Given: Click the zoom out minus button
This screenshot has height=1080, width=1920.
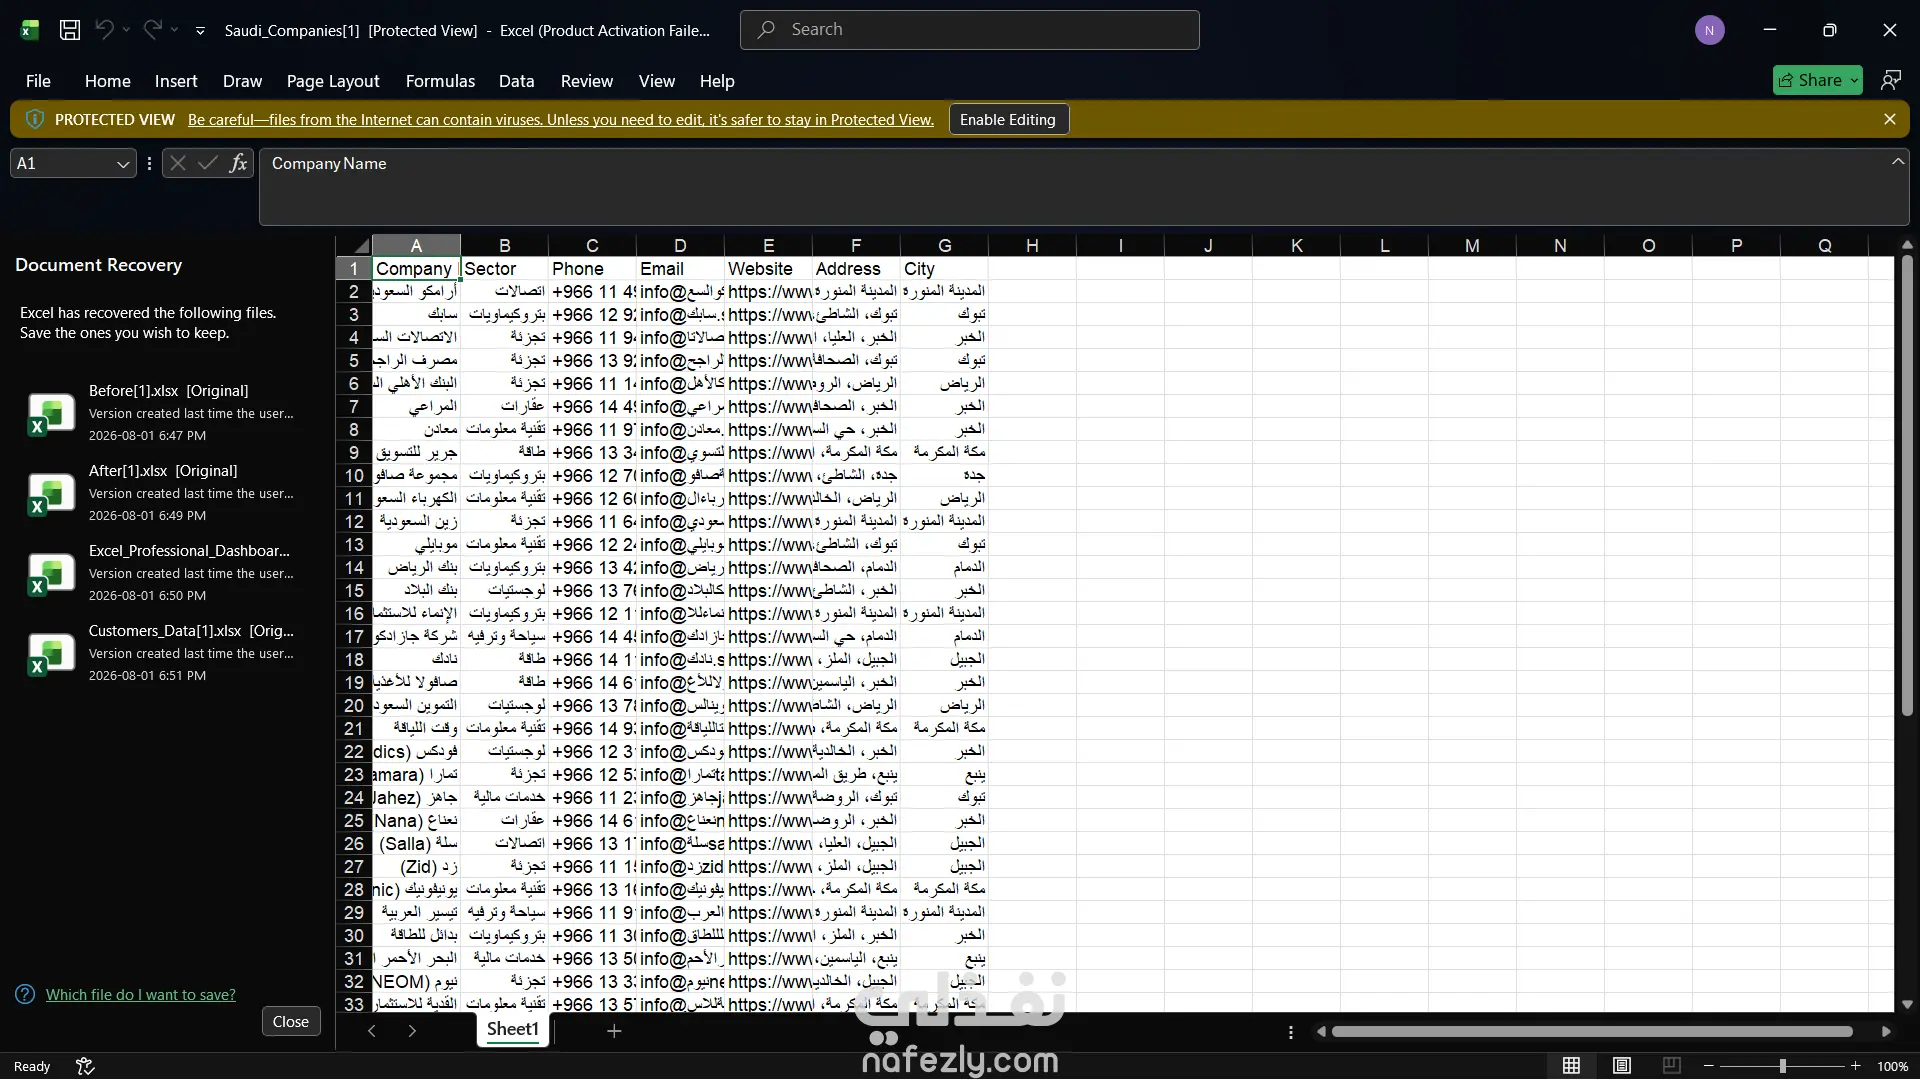Looking at the screenshot, I should click(1709, 1066).
